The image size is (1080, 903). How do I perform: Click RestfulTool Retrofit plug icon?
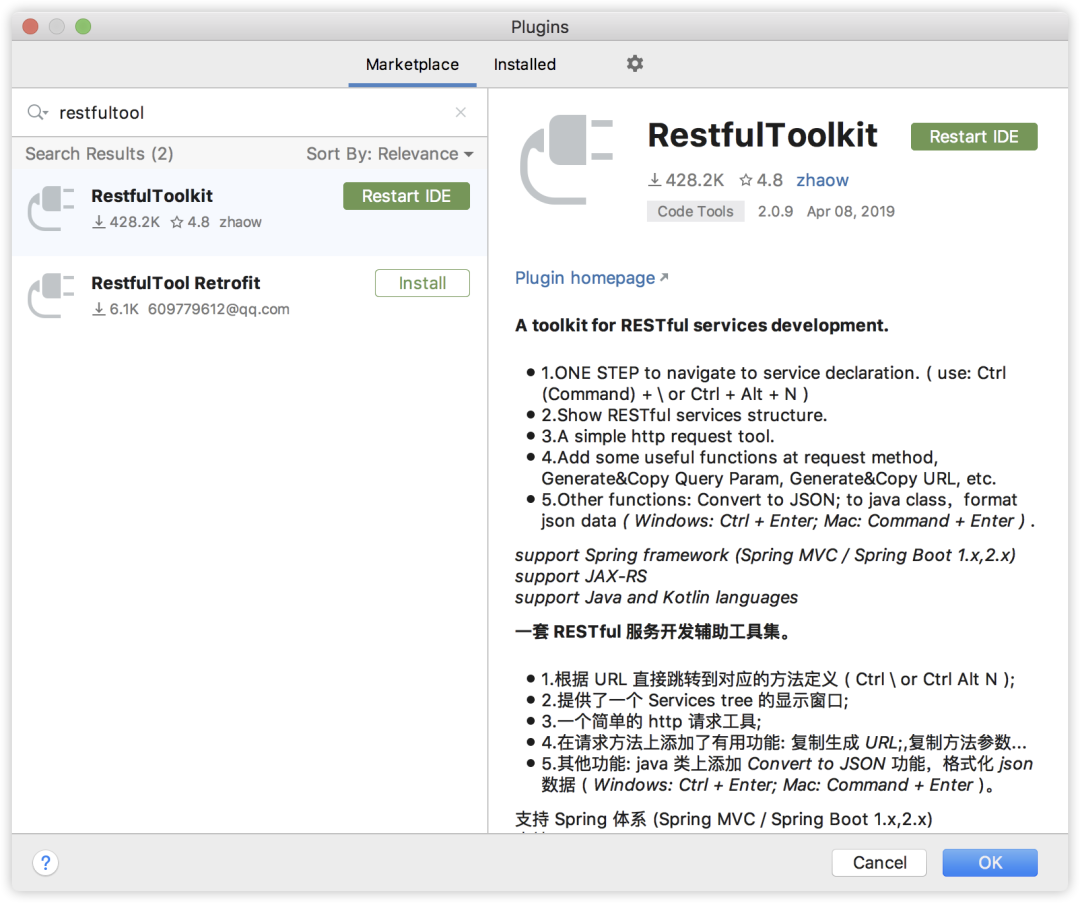[x=52, y=295]
